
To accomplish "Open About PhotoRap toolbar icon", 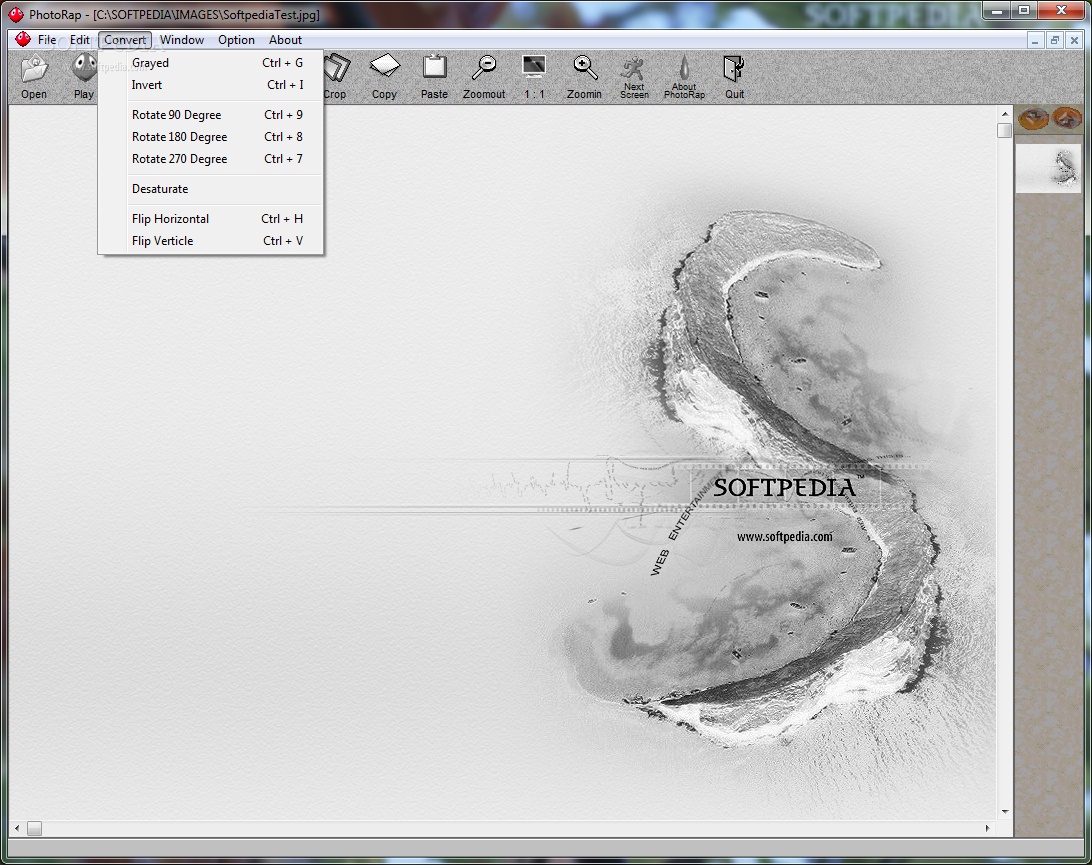I will (x=684, y=77).
